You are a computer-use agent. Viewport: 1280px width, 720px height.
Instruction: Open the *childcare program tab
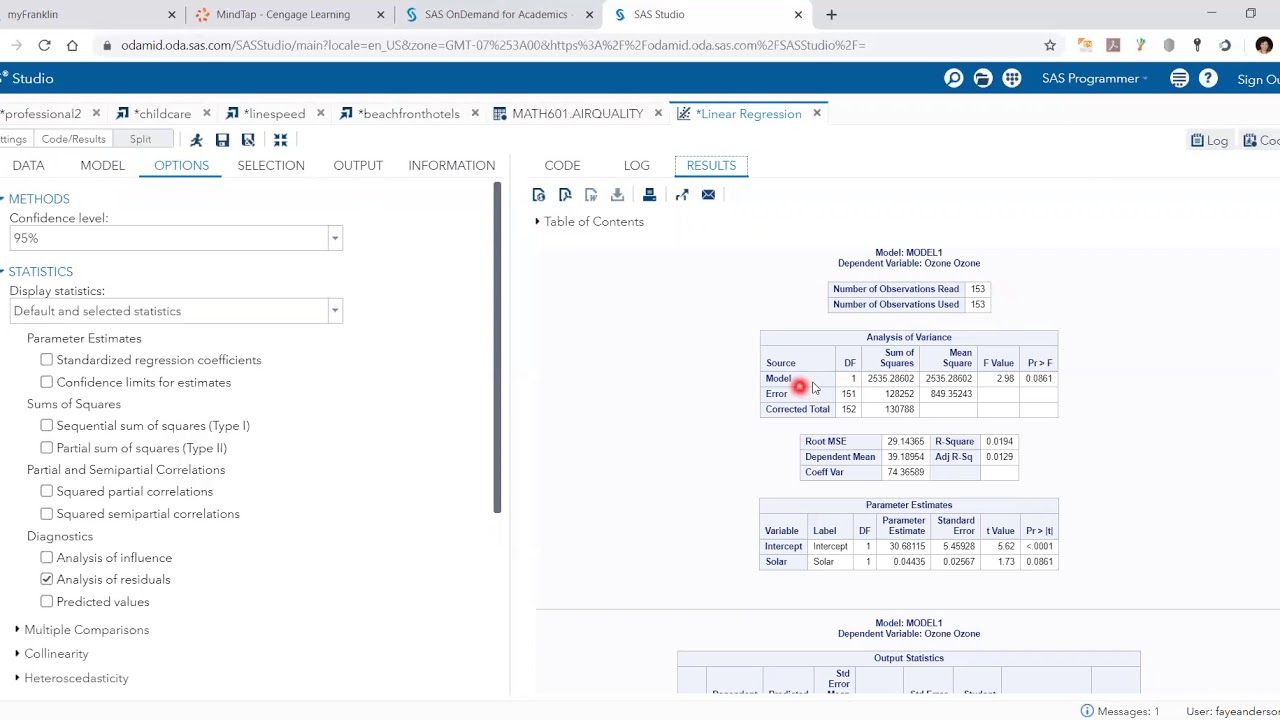coord(162,114)
